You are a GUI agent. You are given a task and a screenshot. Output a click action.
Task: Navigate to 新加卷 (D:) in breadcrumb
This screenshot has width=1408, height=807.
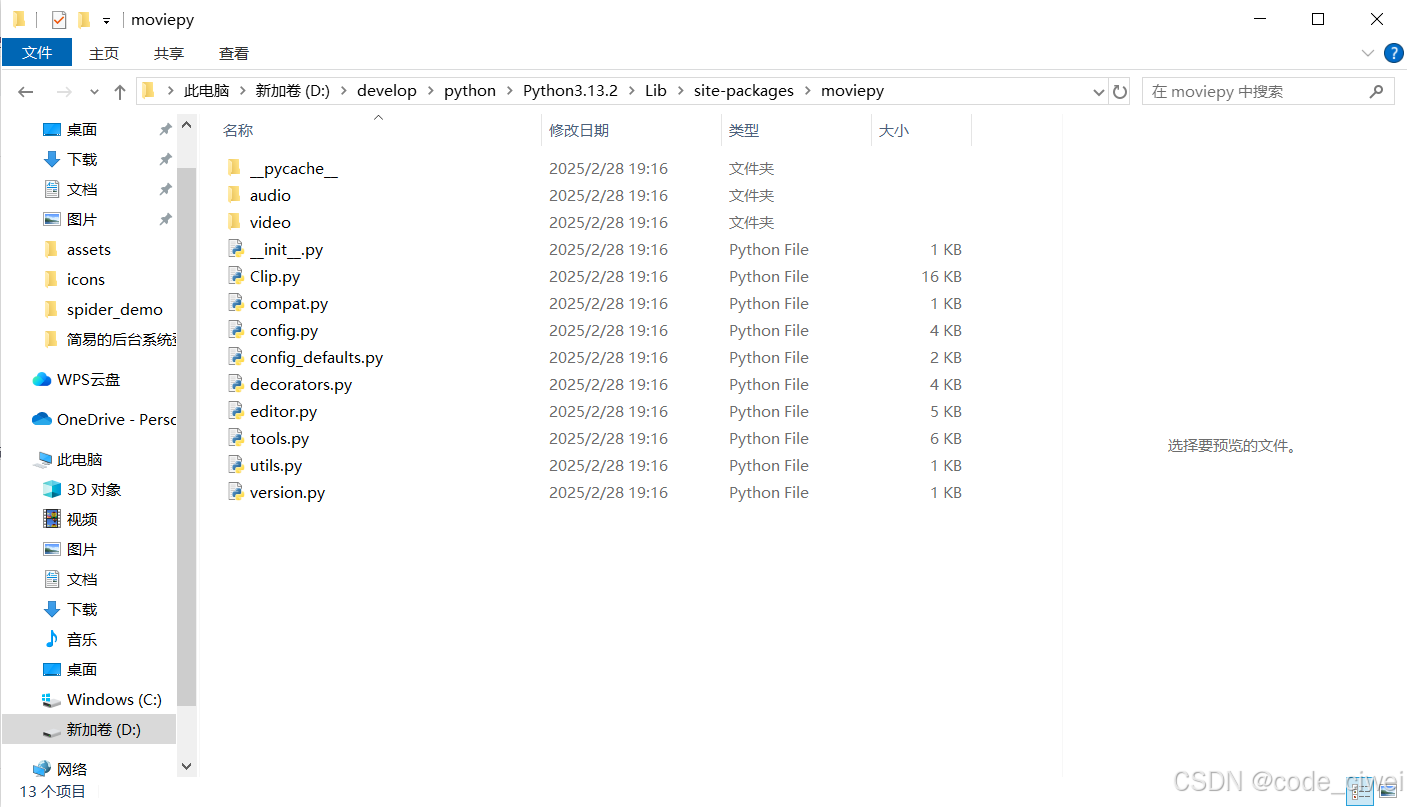click(292, 90)
